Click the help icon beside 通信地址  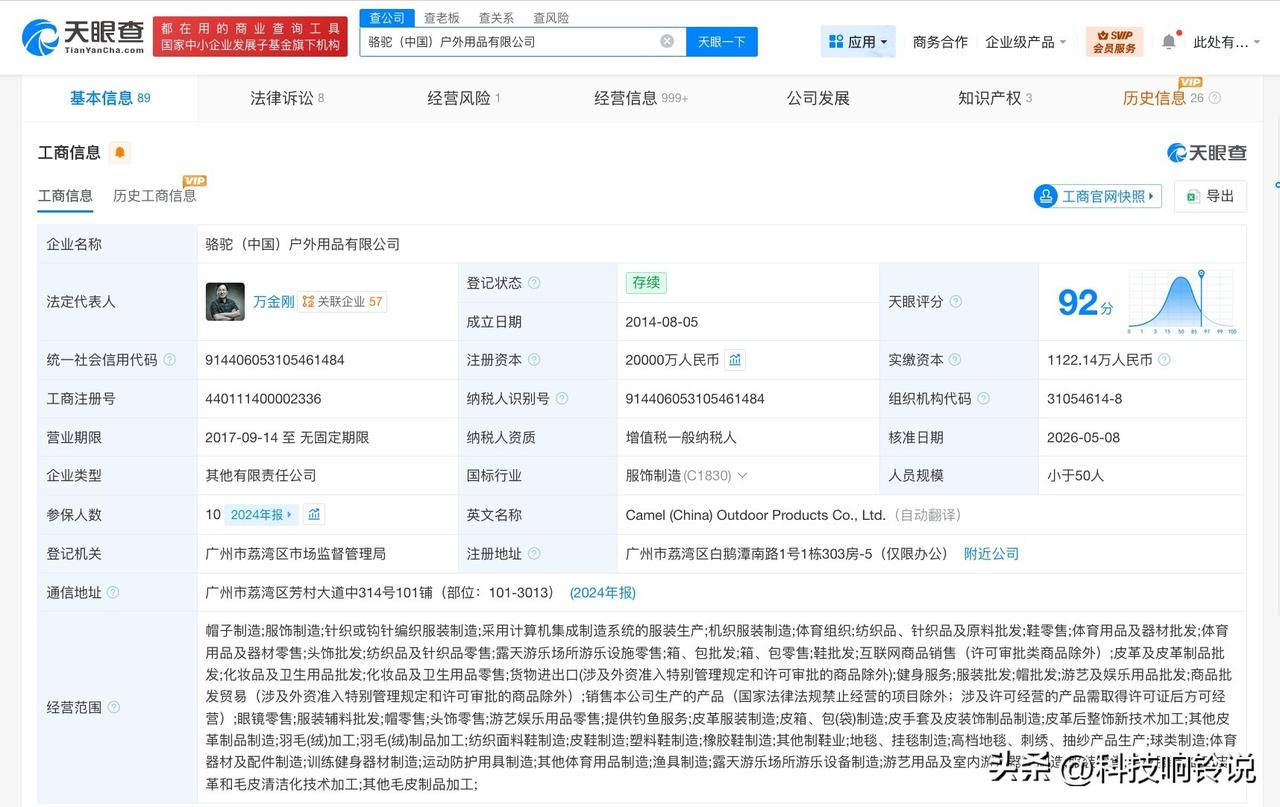tap(113, 593)
